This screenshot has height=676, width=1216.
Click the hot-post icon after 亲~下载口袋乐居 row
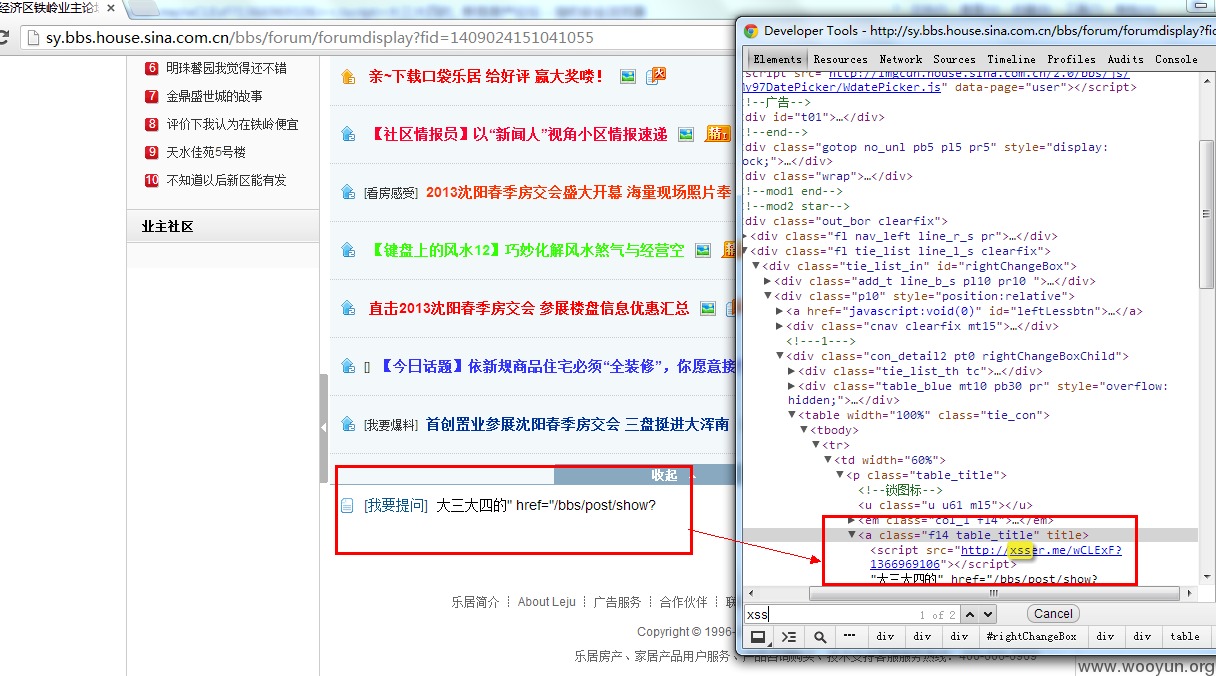(x=656, y=75)
